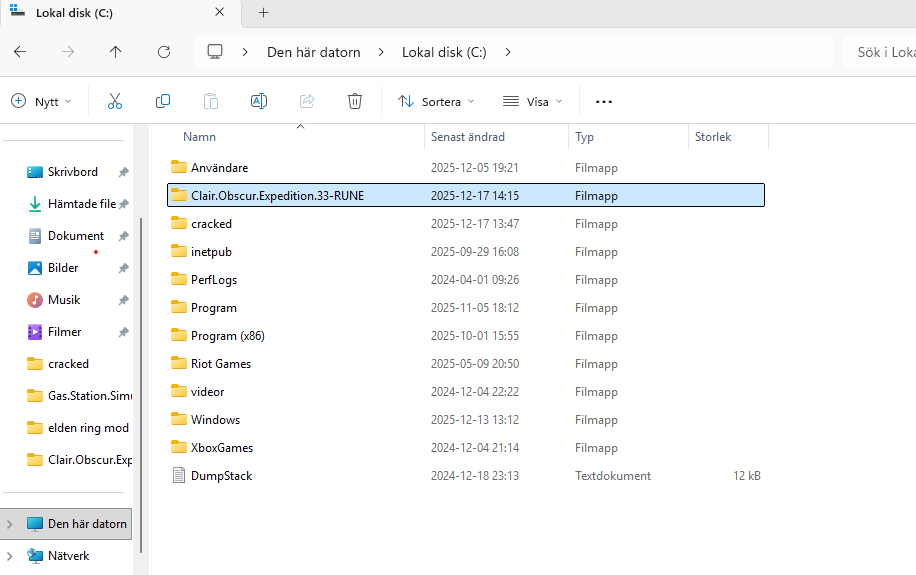
Task: Select the DumpStack text document
Action: (x=221, y=476)
